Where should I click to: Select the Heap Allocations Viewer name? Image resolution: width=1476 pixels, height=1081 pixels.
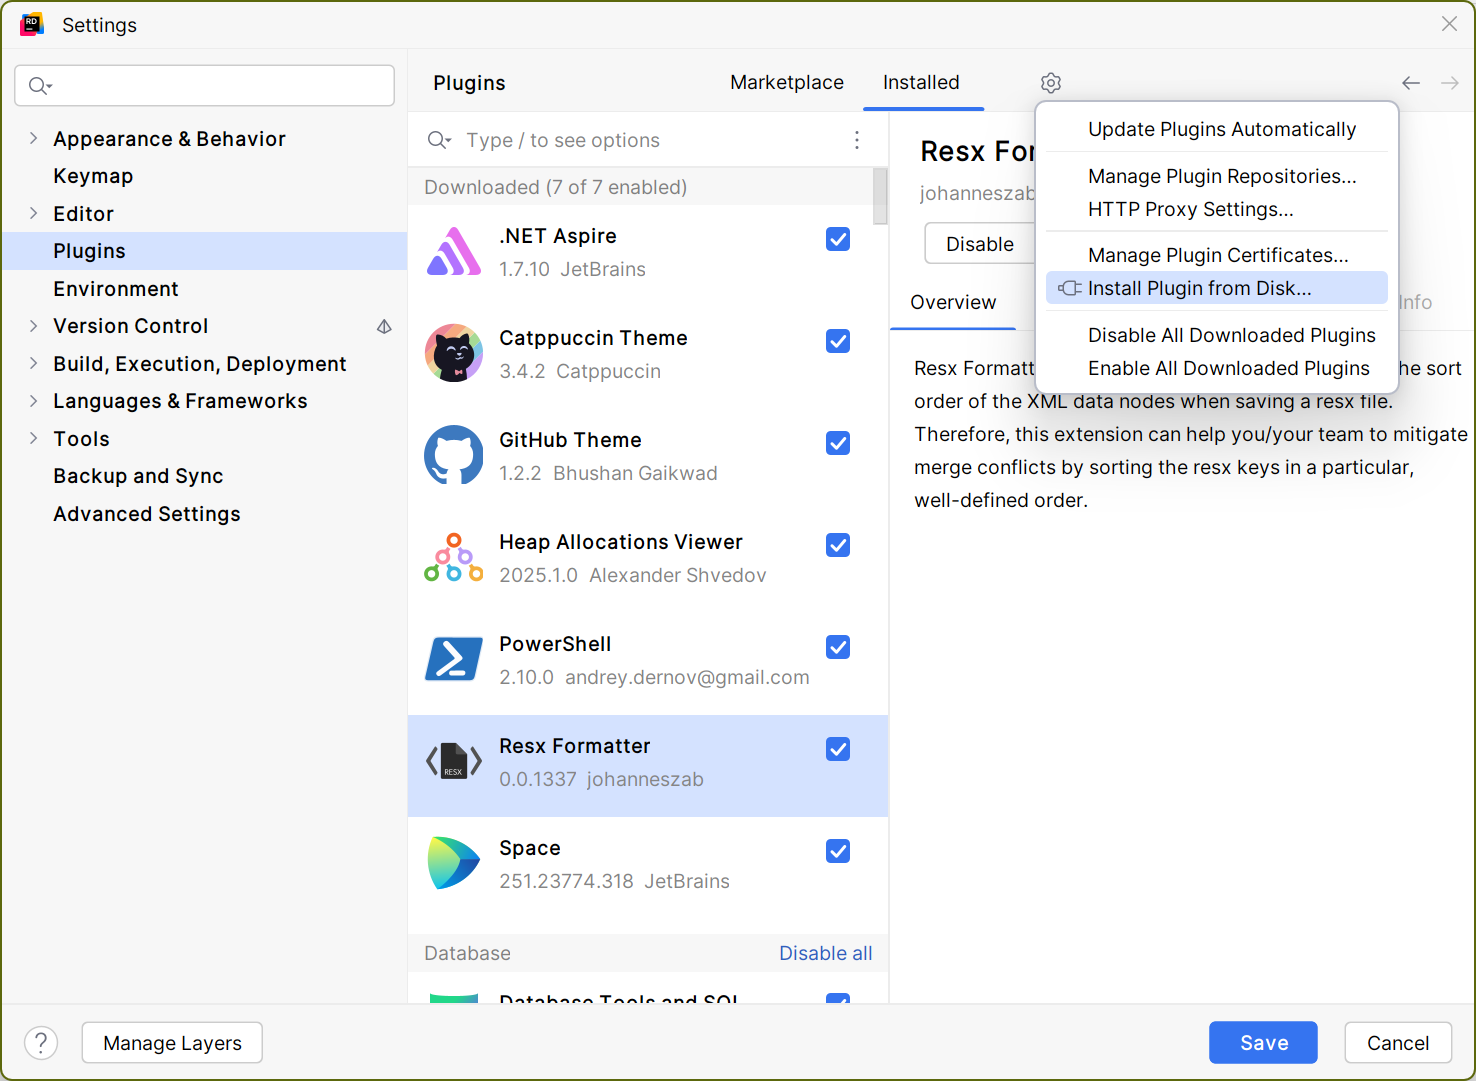click(x=621, y=542)
